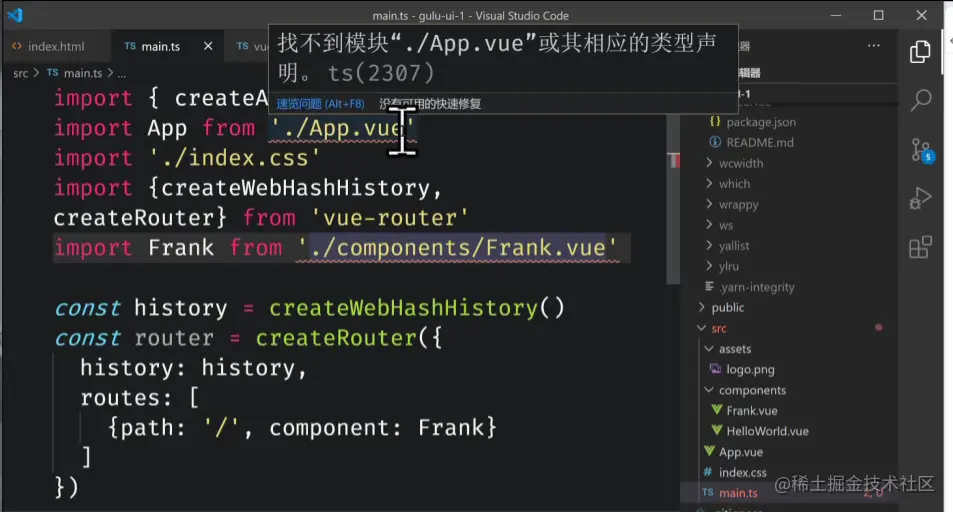Click the 没有可用的快速修复 text in the hover popup
This screenshot has height=512, width=953.
pyautogui.click(x=430, y=104)
